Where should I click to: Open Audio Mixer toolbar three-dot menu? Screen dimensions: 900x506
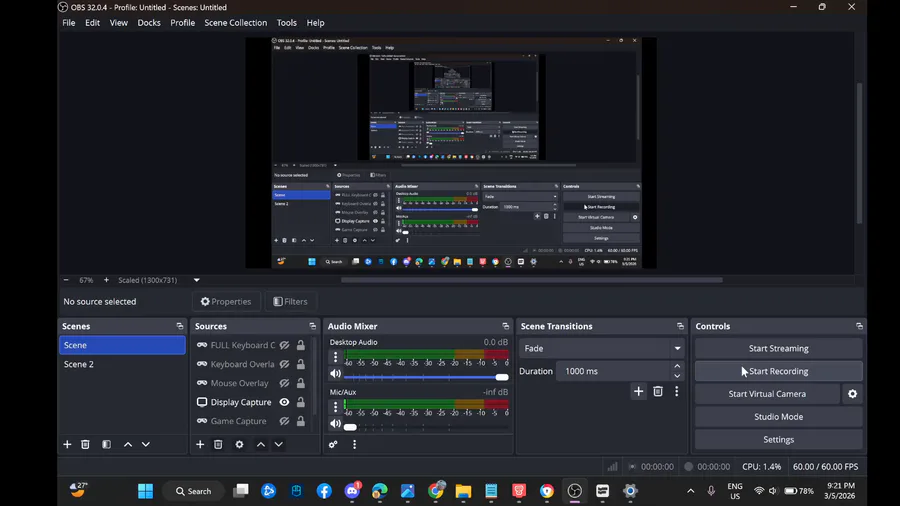(x=354, y=444)
